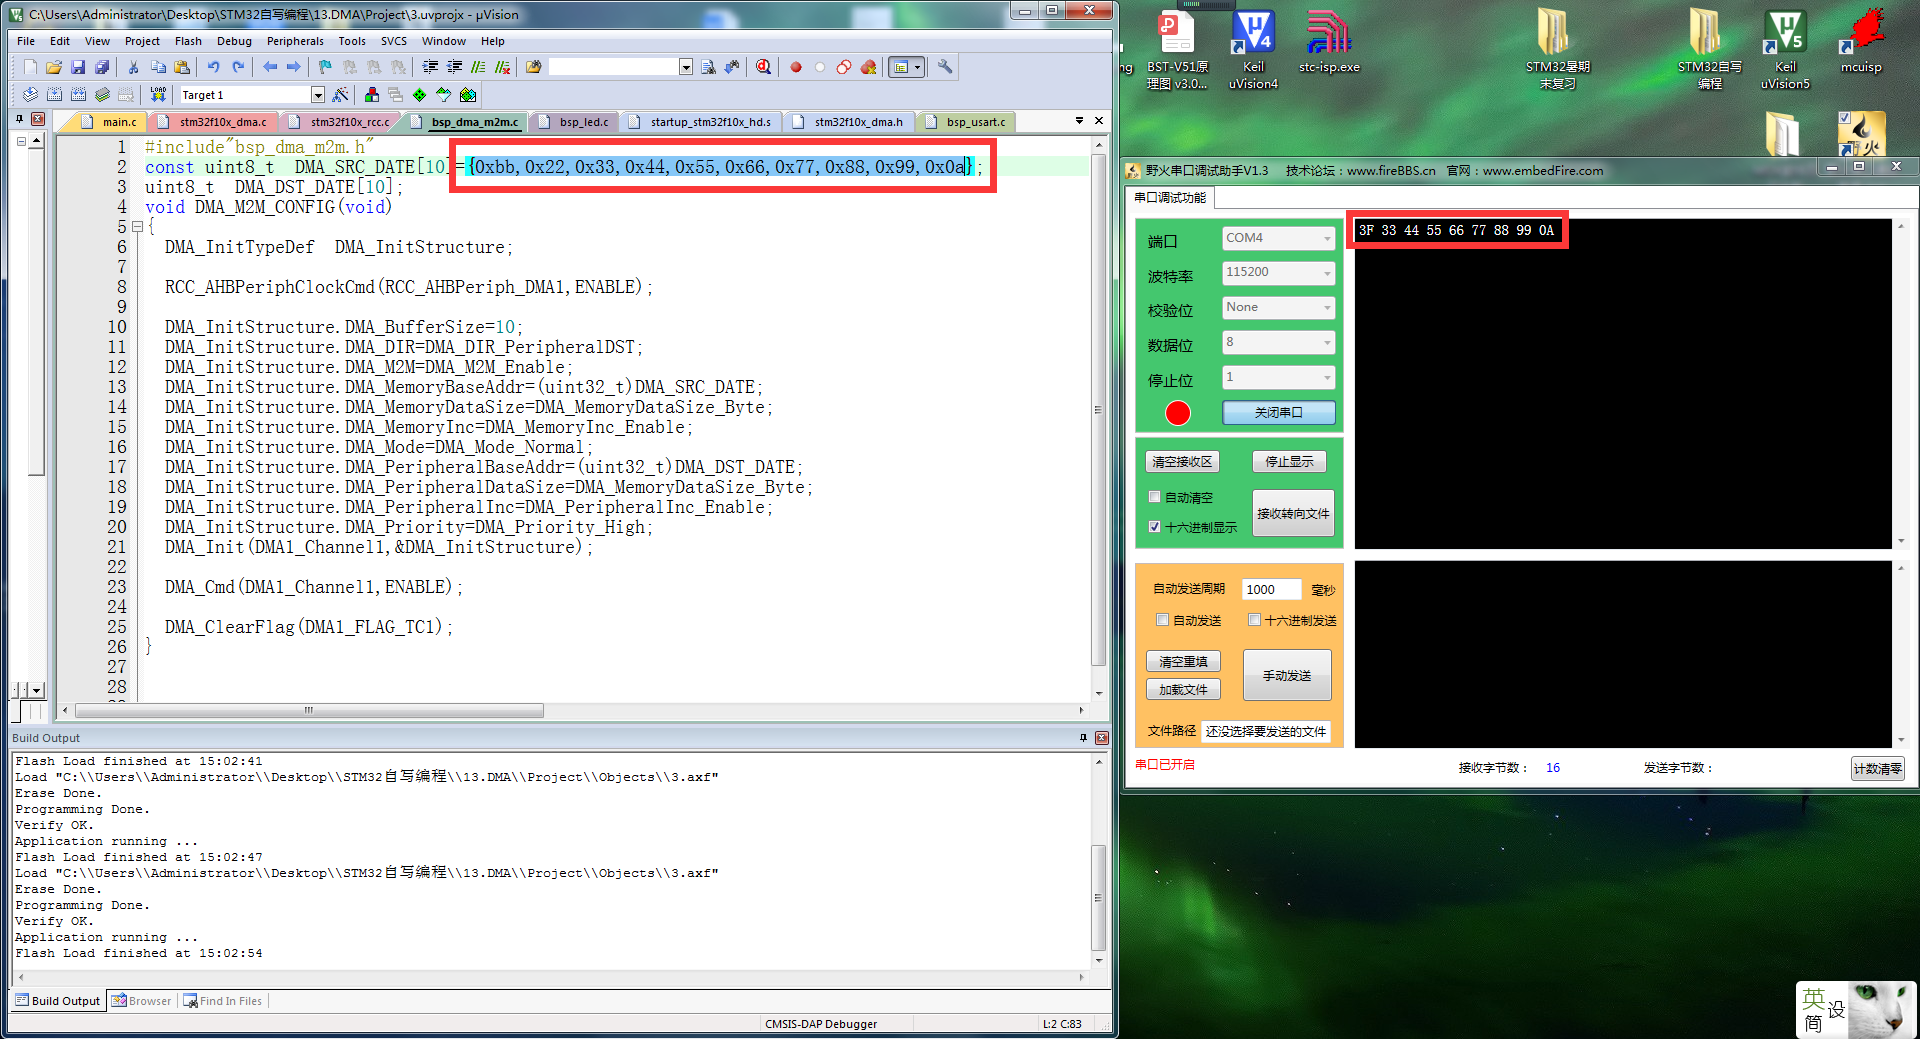Image resolution: width=1920 pixels, height=1039 pixels.
Task: Open the 停止位 1 dropdown
Action: pyautogui.click(x=1327, y=377)
